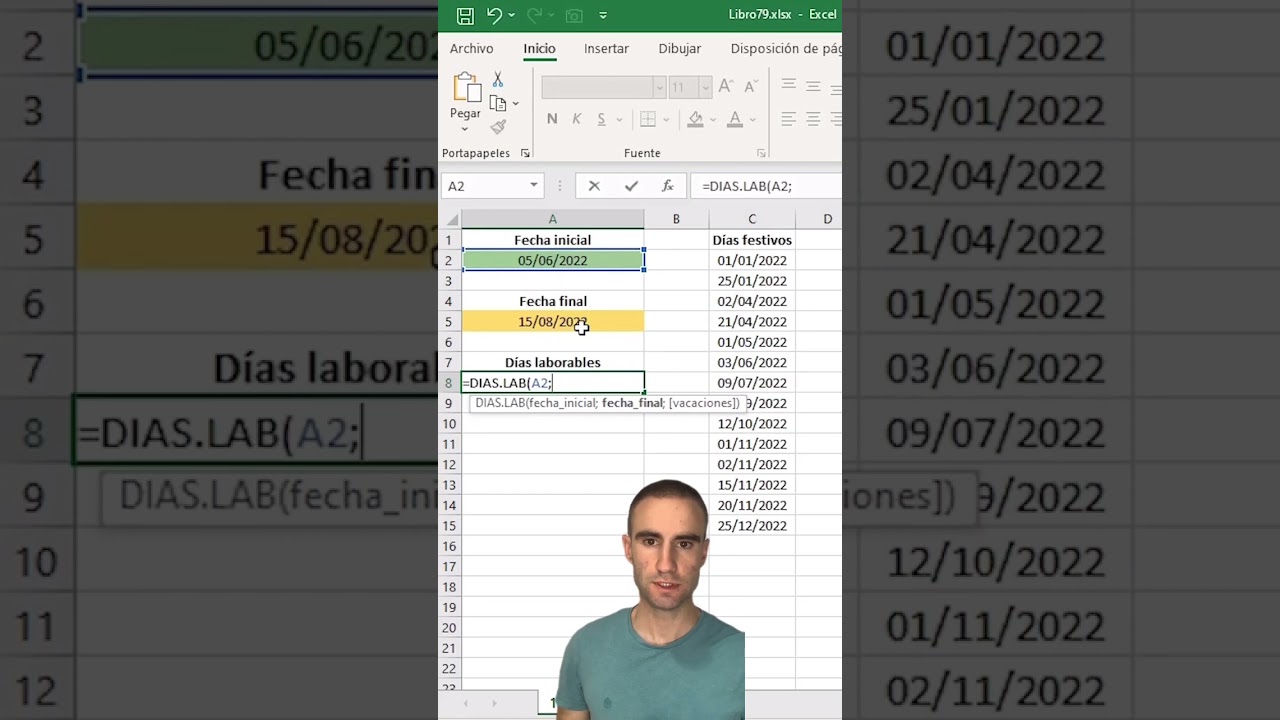Select the Format Painter brush icon
This screenshot has height=720, width=1280.
point(498,127)
